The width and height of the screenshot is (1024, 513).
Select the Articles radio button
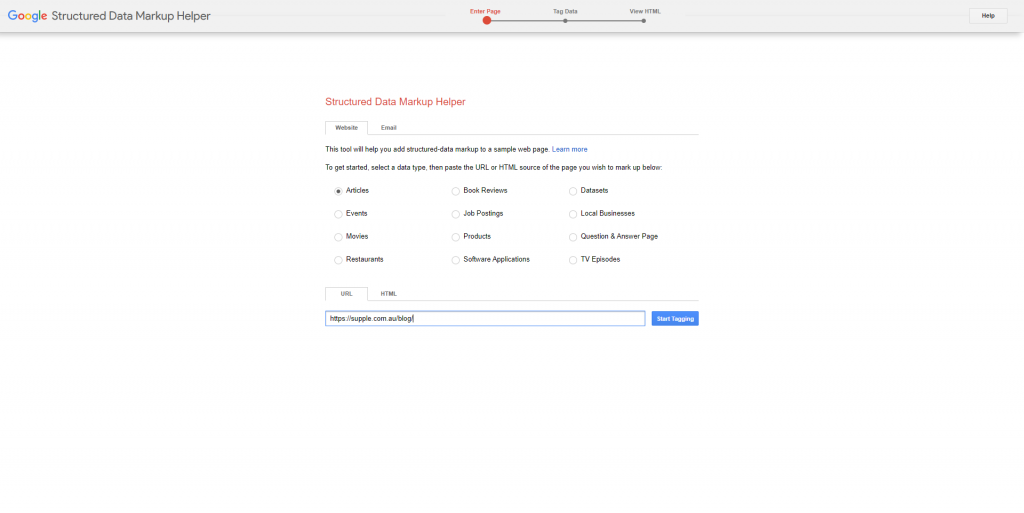pyautogui.click(x=338, y=191)
